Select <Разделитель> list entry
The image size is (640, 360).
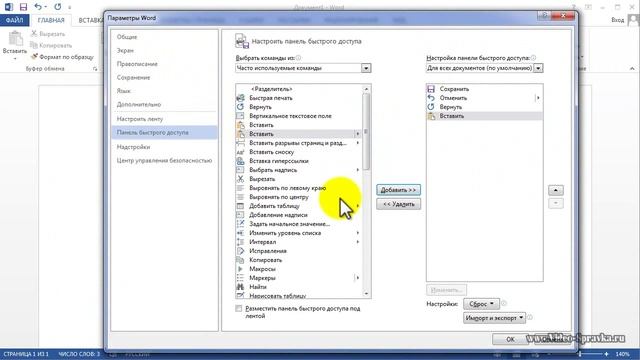pyautogui.click(x=298, y=89)
